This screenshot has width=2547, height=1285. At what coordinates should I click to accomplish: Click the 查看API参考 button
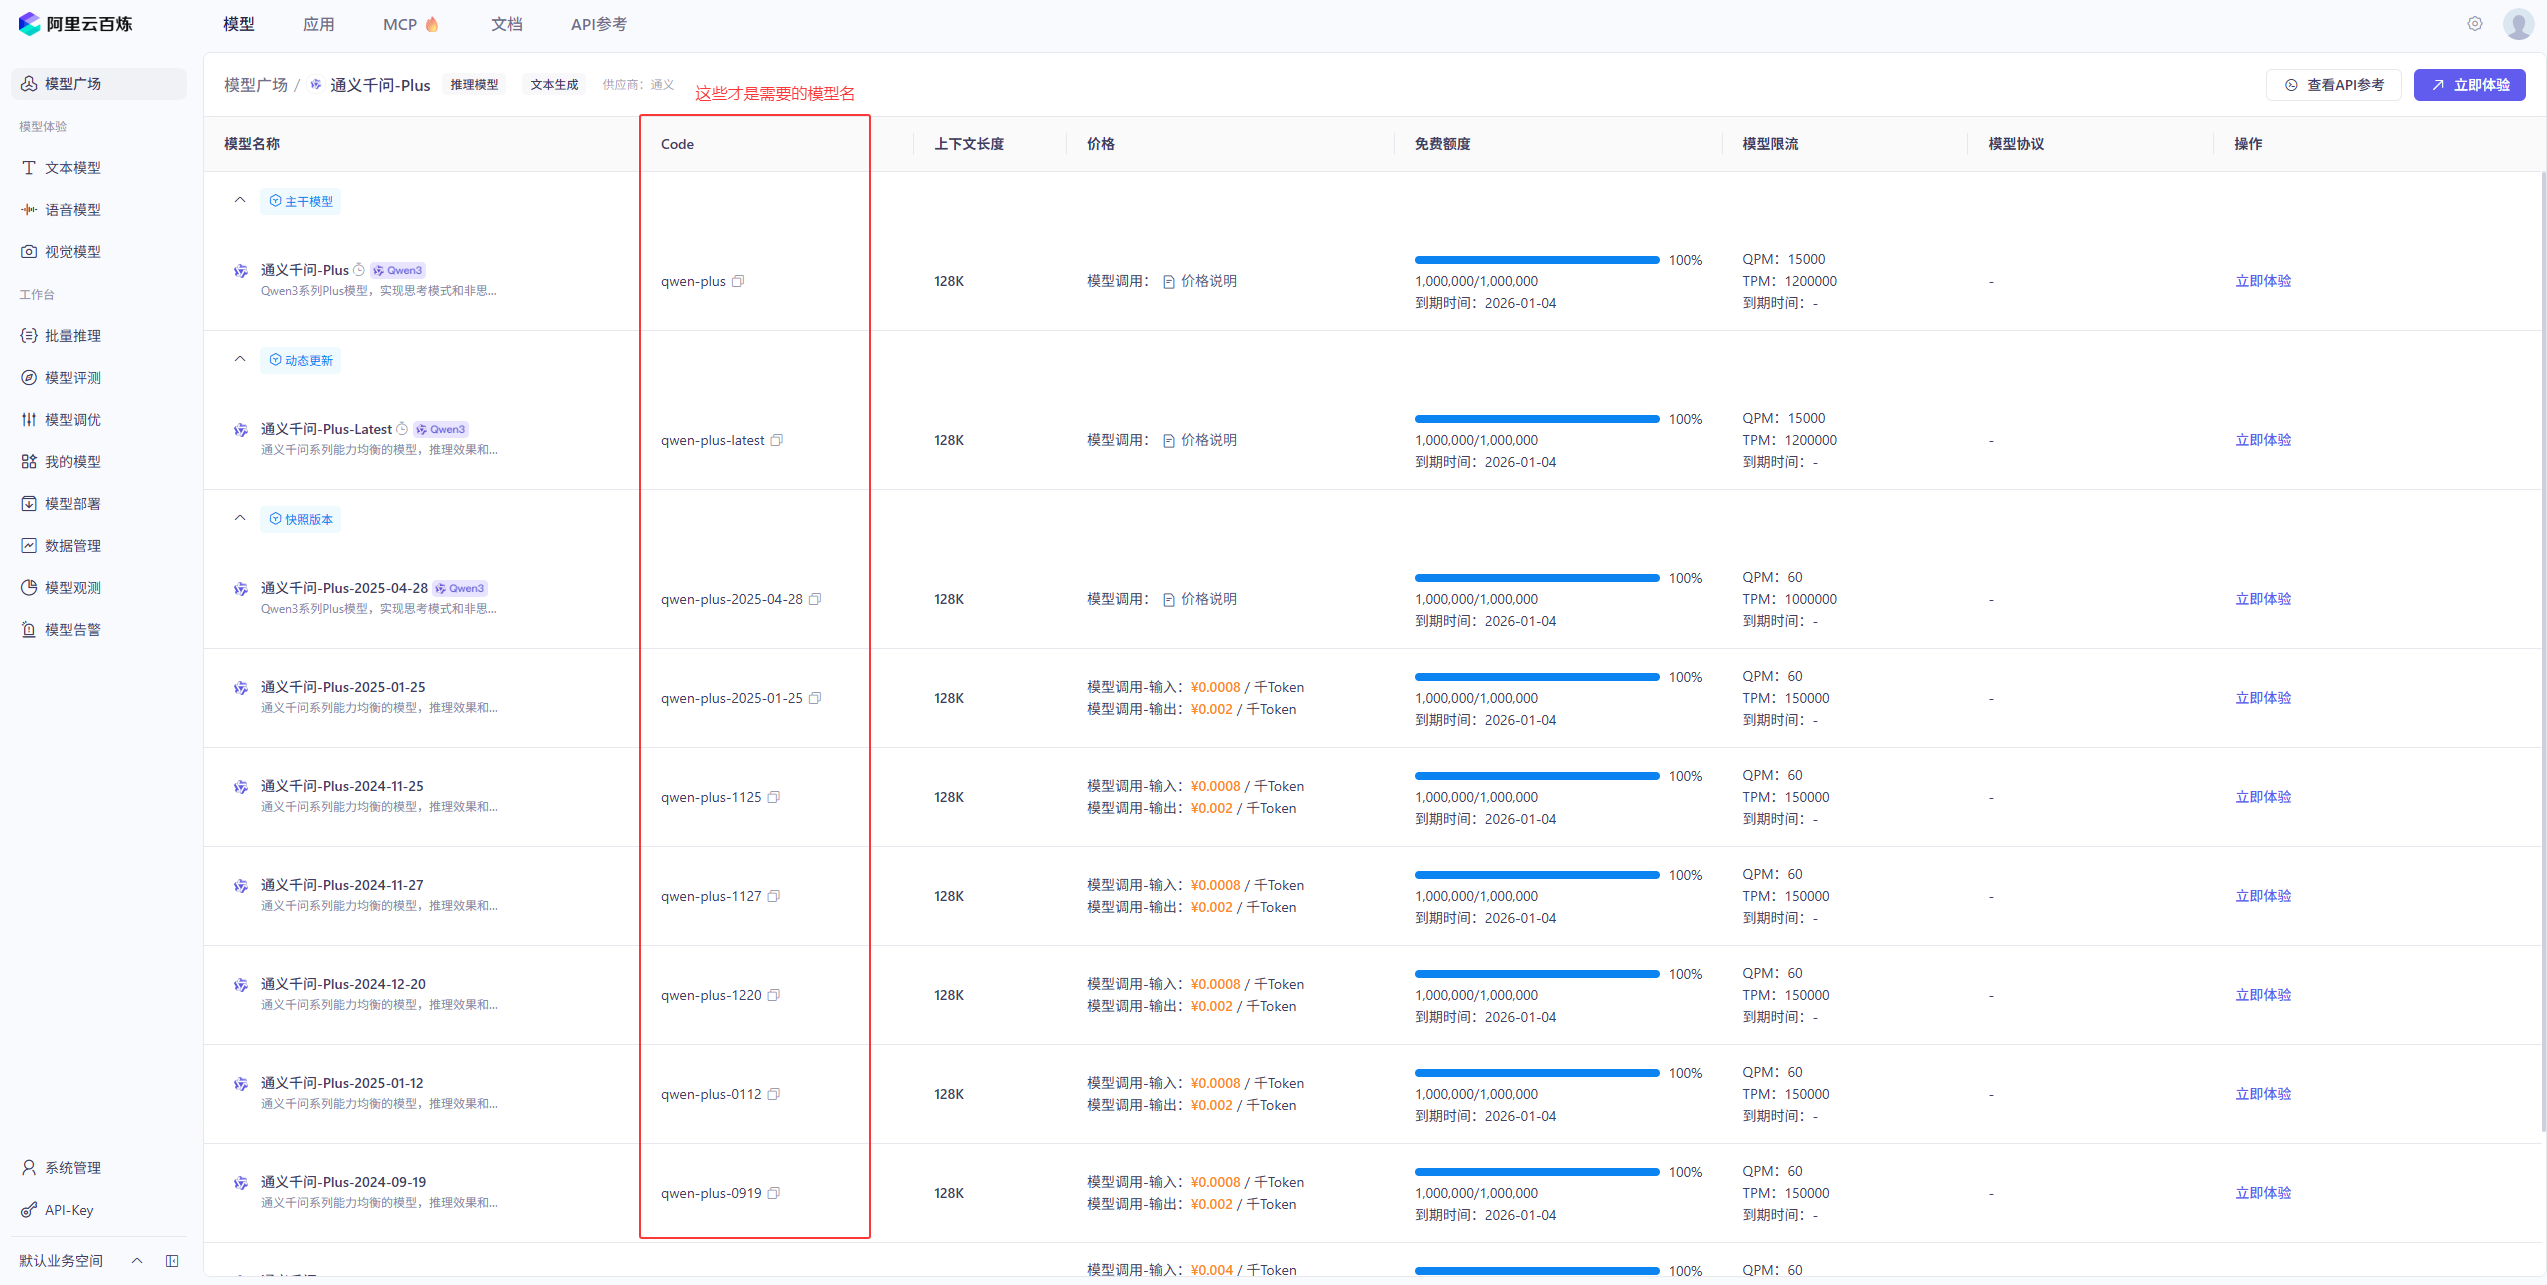click(x=2334, y=85)
